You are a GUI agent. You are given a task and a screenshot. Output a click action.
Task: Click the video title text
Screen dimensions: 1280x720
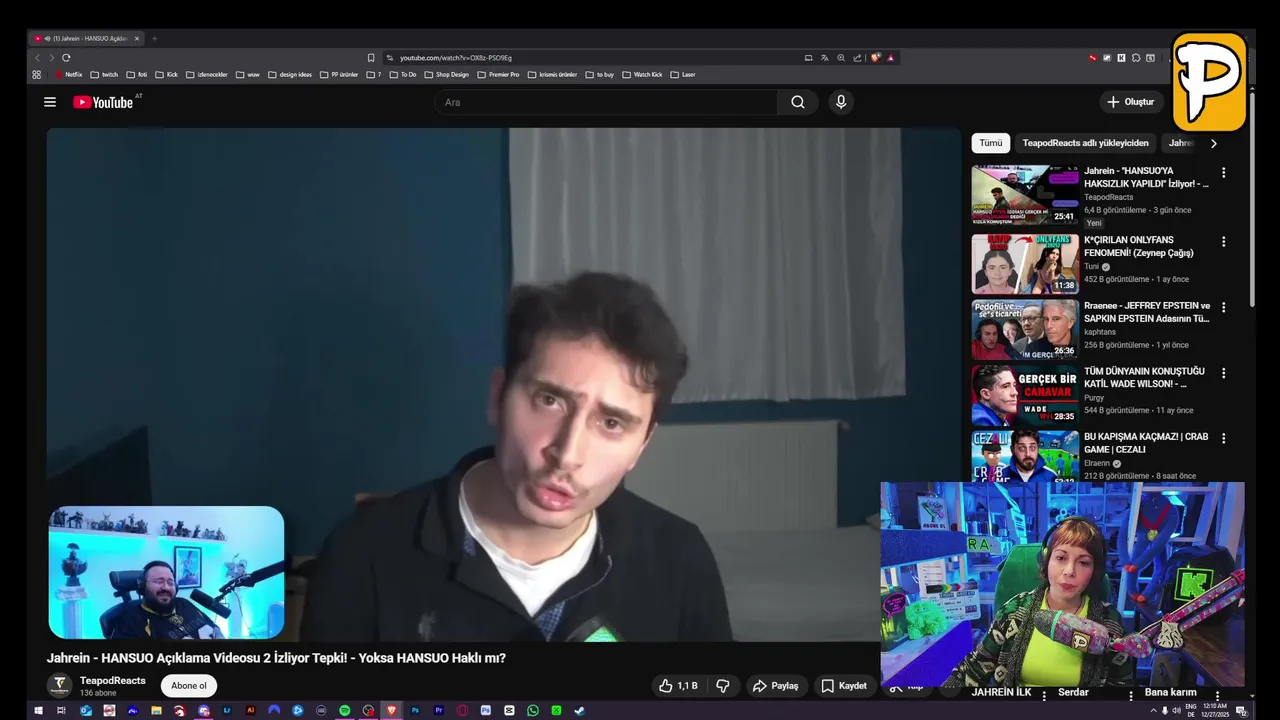pyautogui.click(x=276, y=658)
